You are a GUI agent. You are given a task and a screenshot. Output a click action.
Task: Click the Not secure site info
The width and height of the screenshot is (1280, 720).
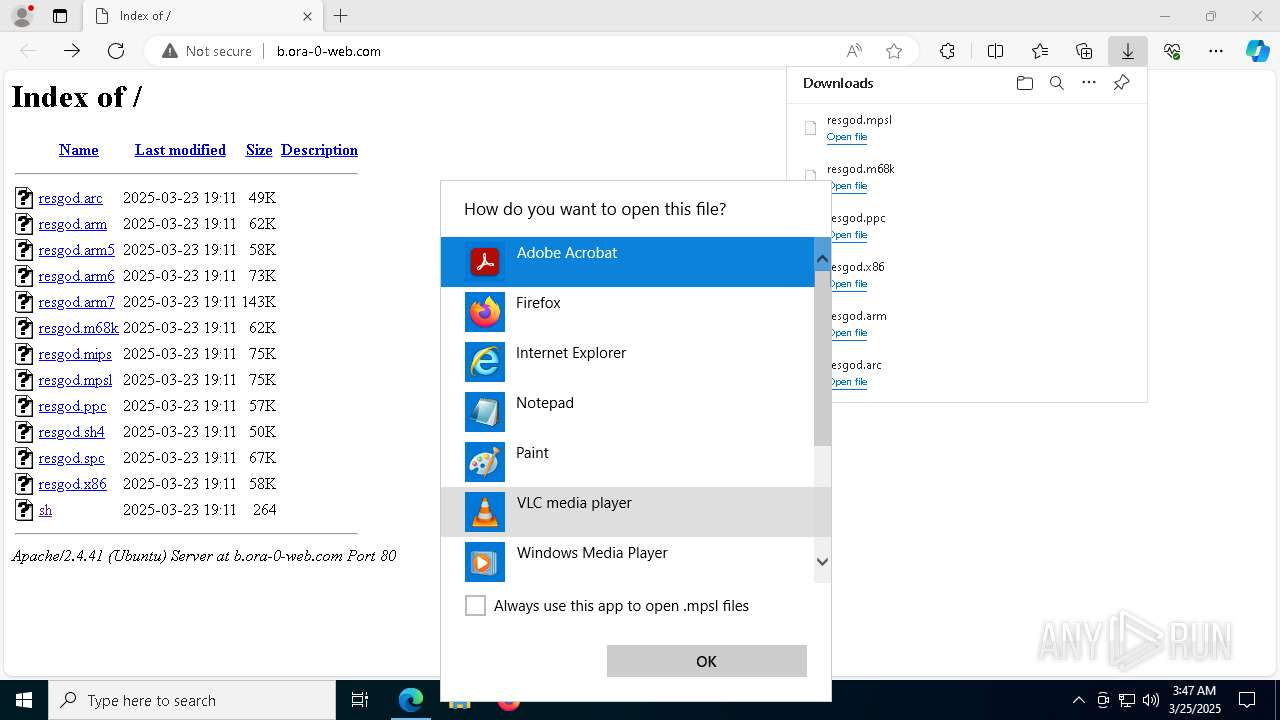207,51
